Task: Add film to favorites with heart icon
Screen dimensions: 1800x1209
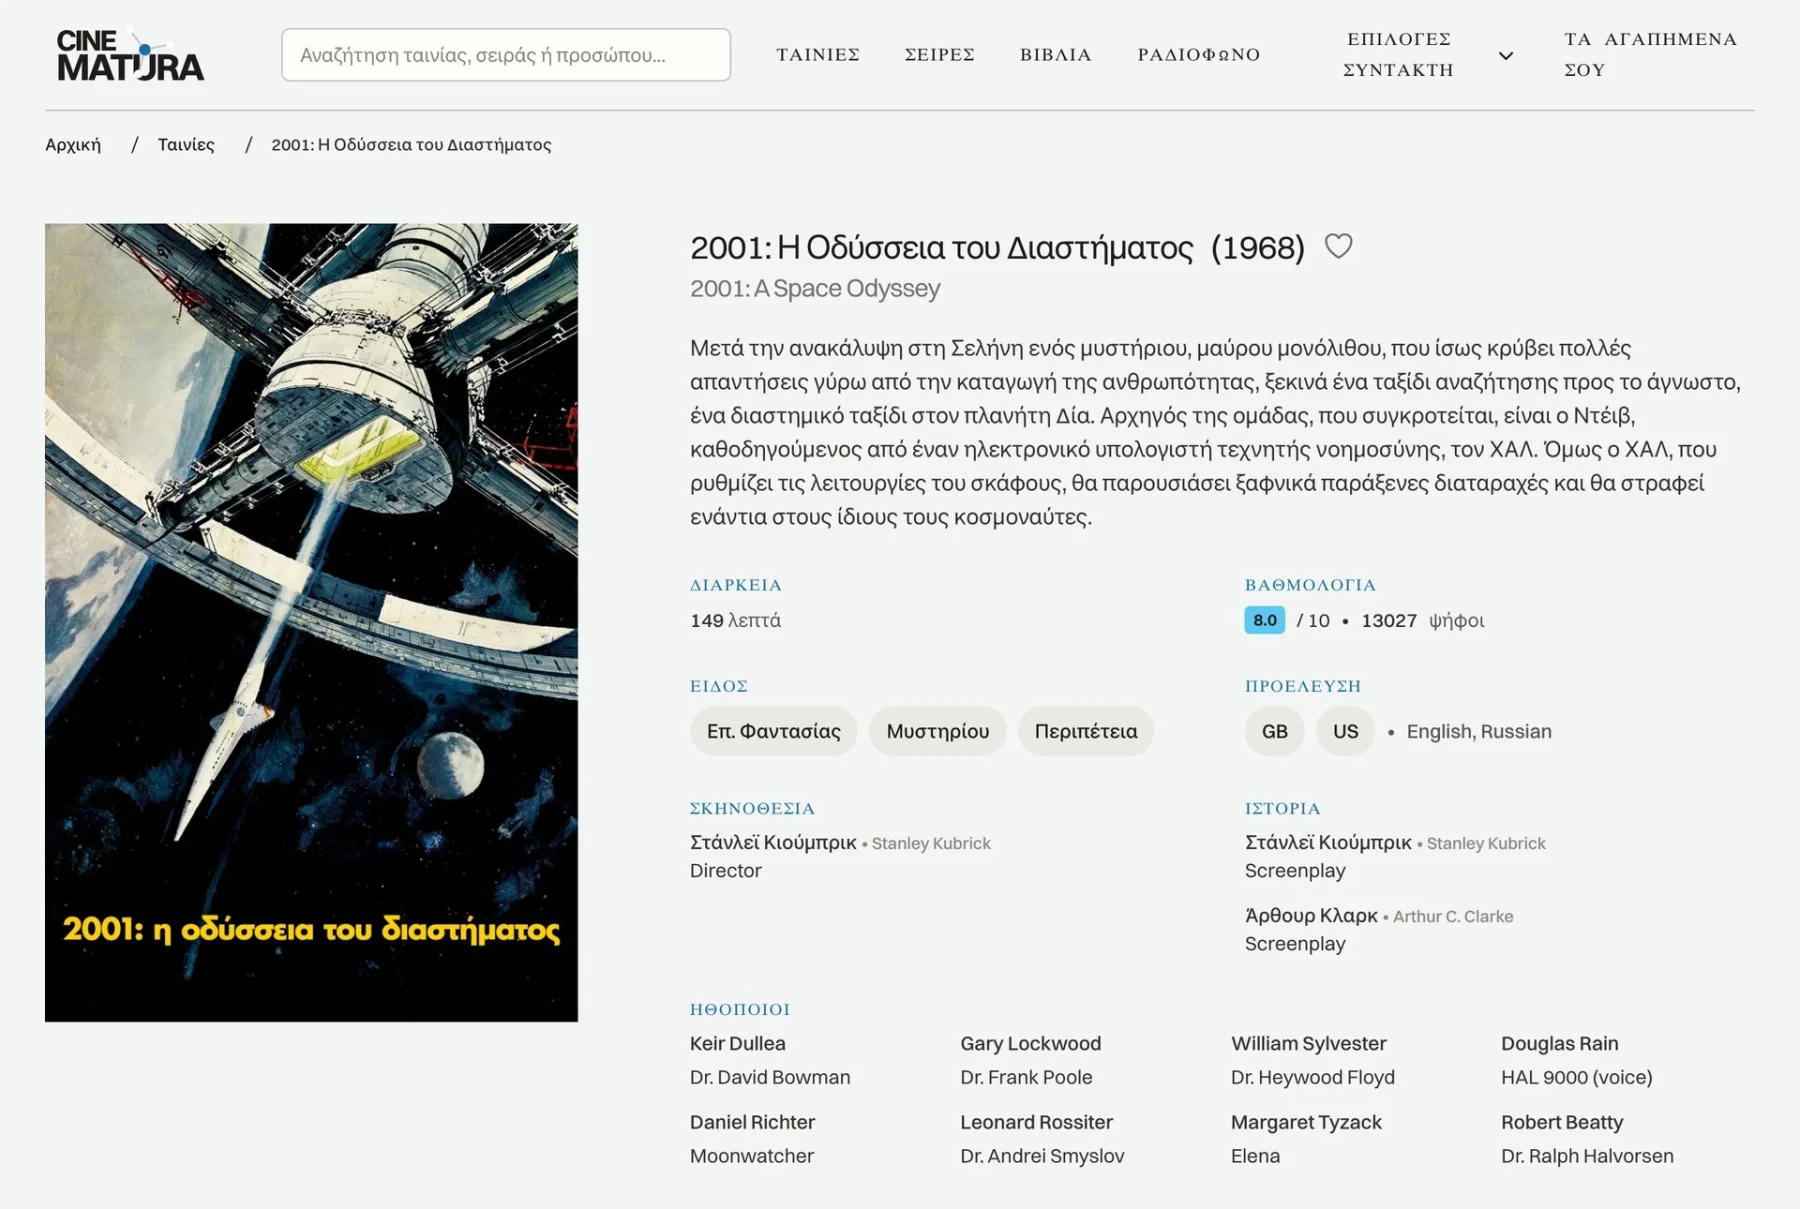Action: click(1338, 246)
